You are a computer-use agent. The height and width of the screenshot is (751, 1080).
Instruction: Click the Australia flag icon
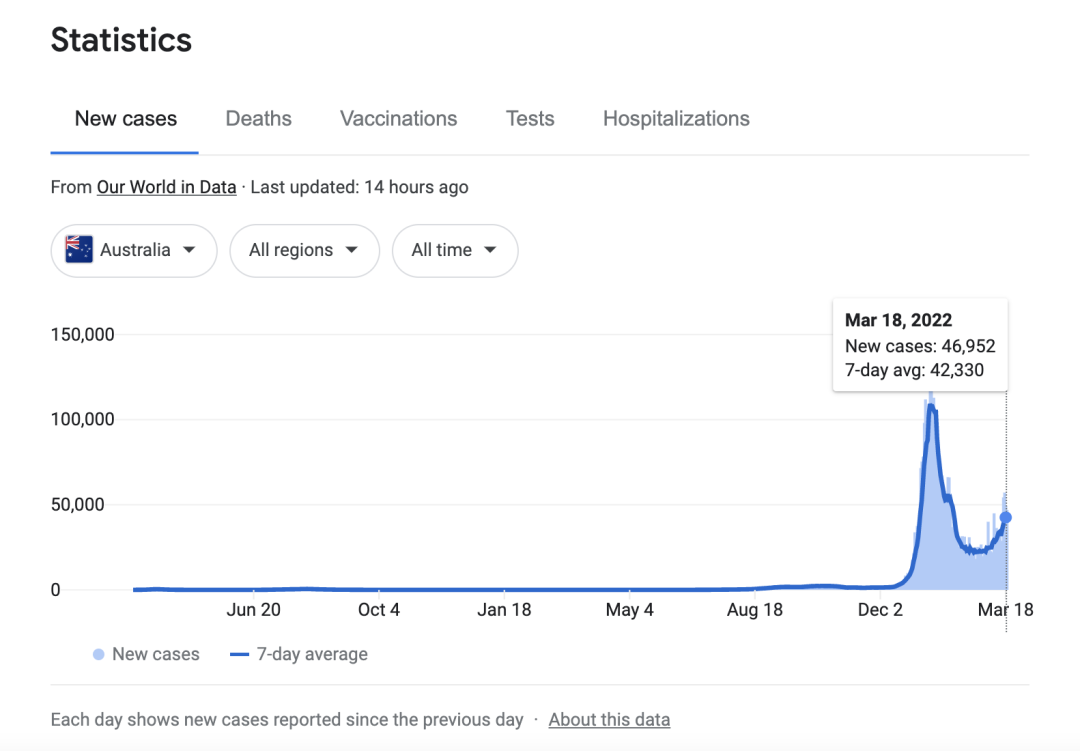click(79, 250)
